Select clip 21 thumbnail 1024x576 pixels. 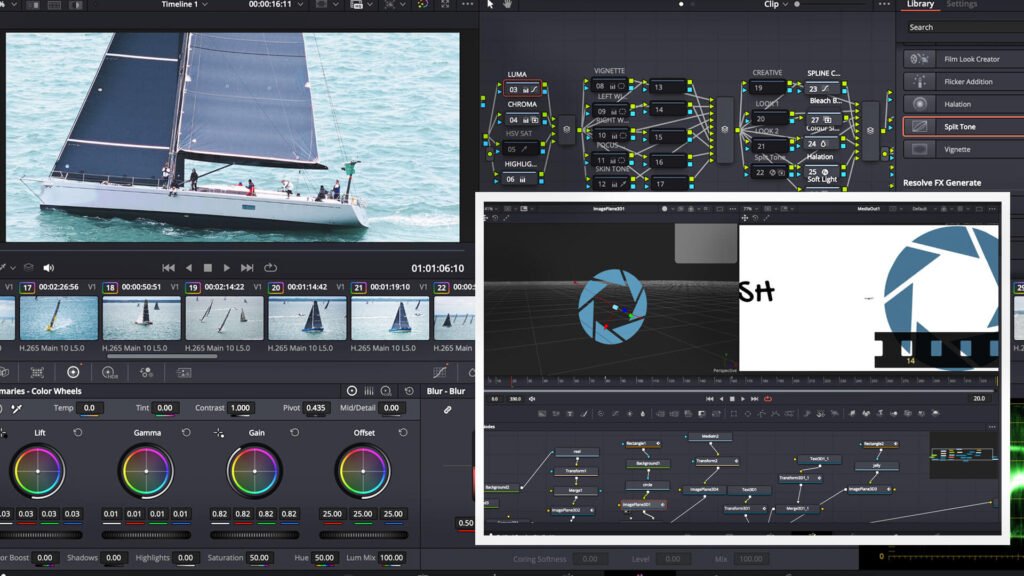click(x=391, y=318)
